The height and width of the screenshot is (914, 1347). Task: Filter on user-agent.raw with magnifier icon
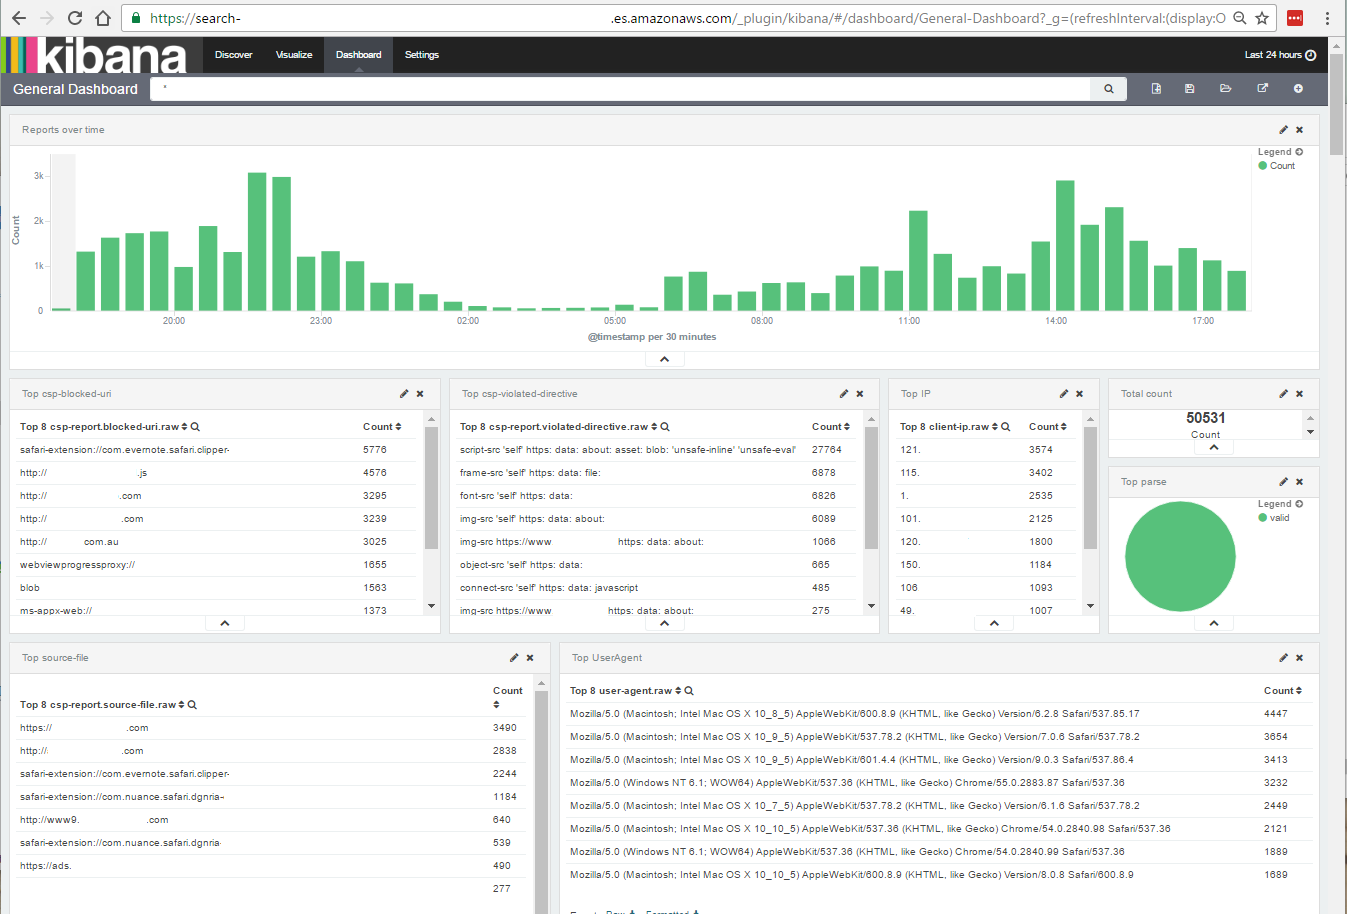(x=689, y=691)
